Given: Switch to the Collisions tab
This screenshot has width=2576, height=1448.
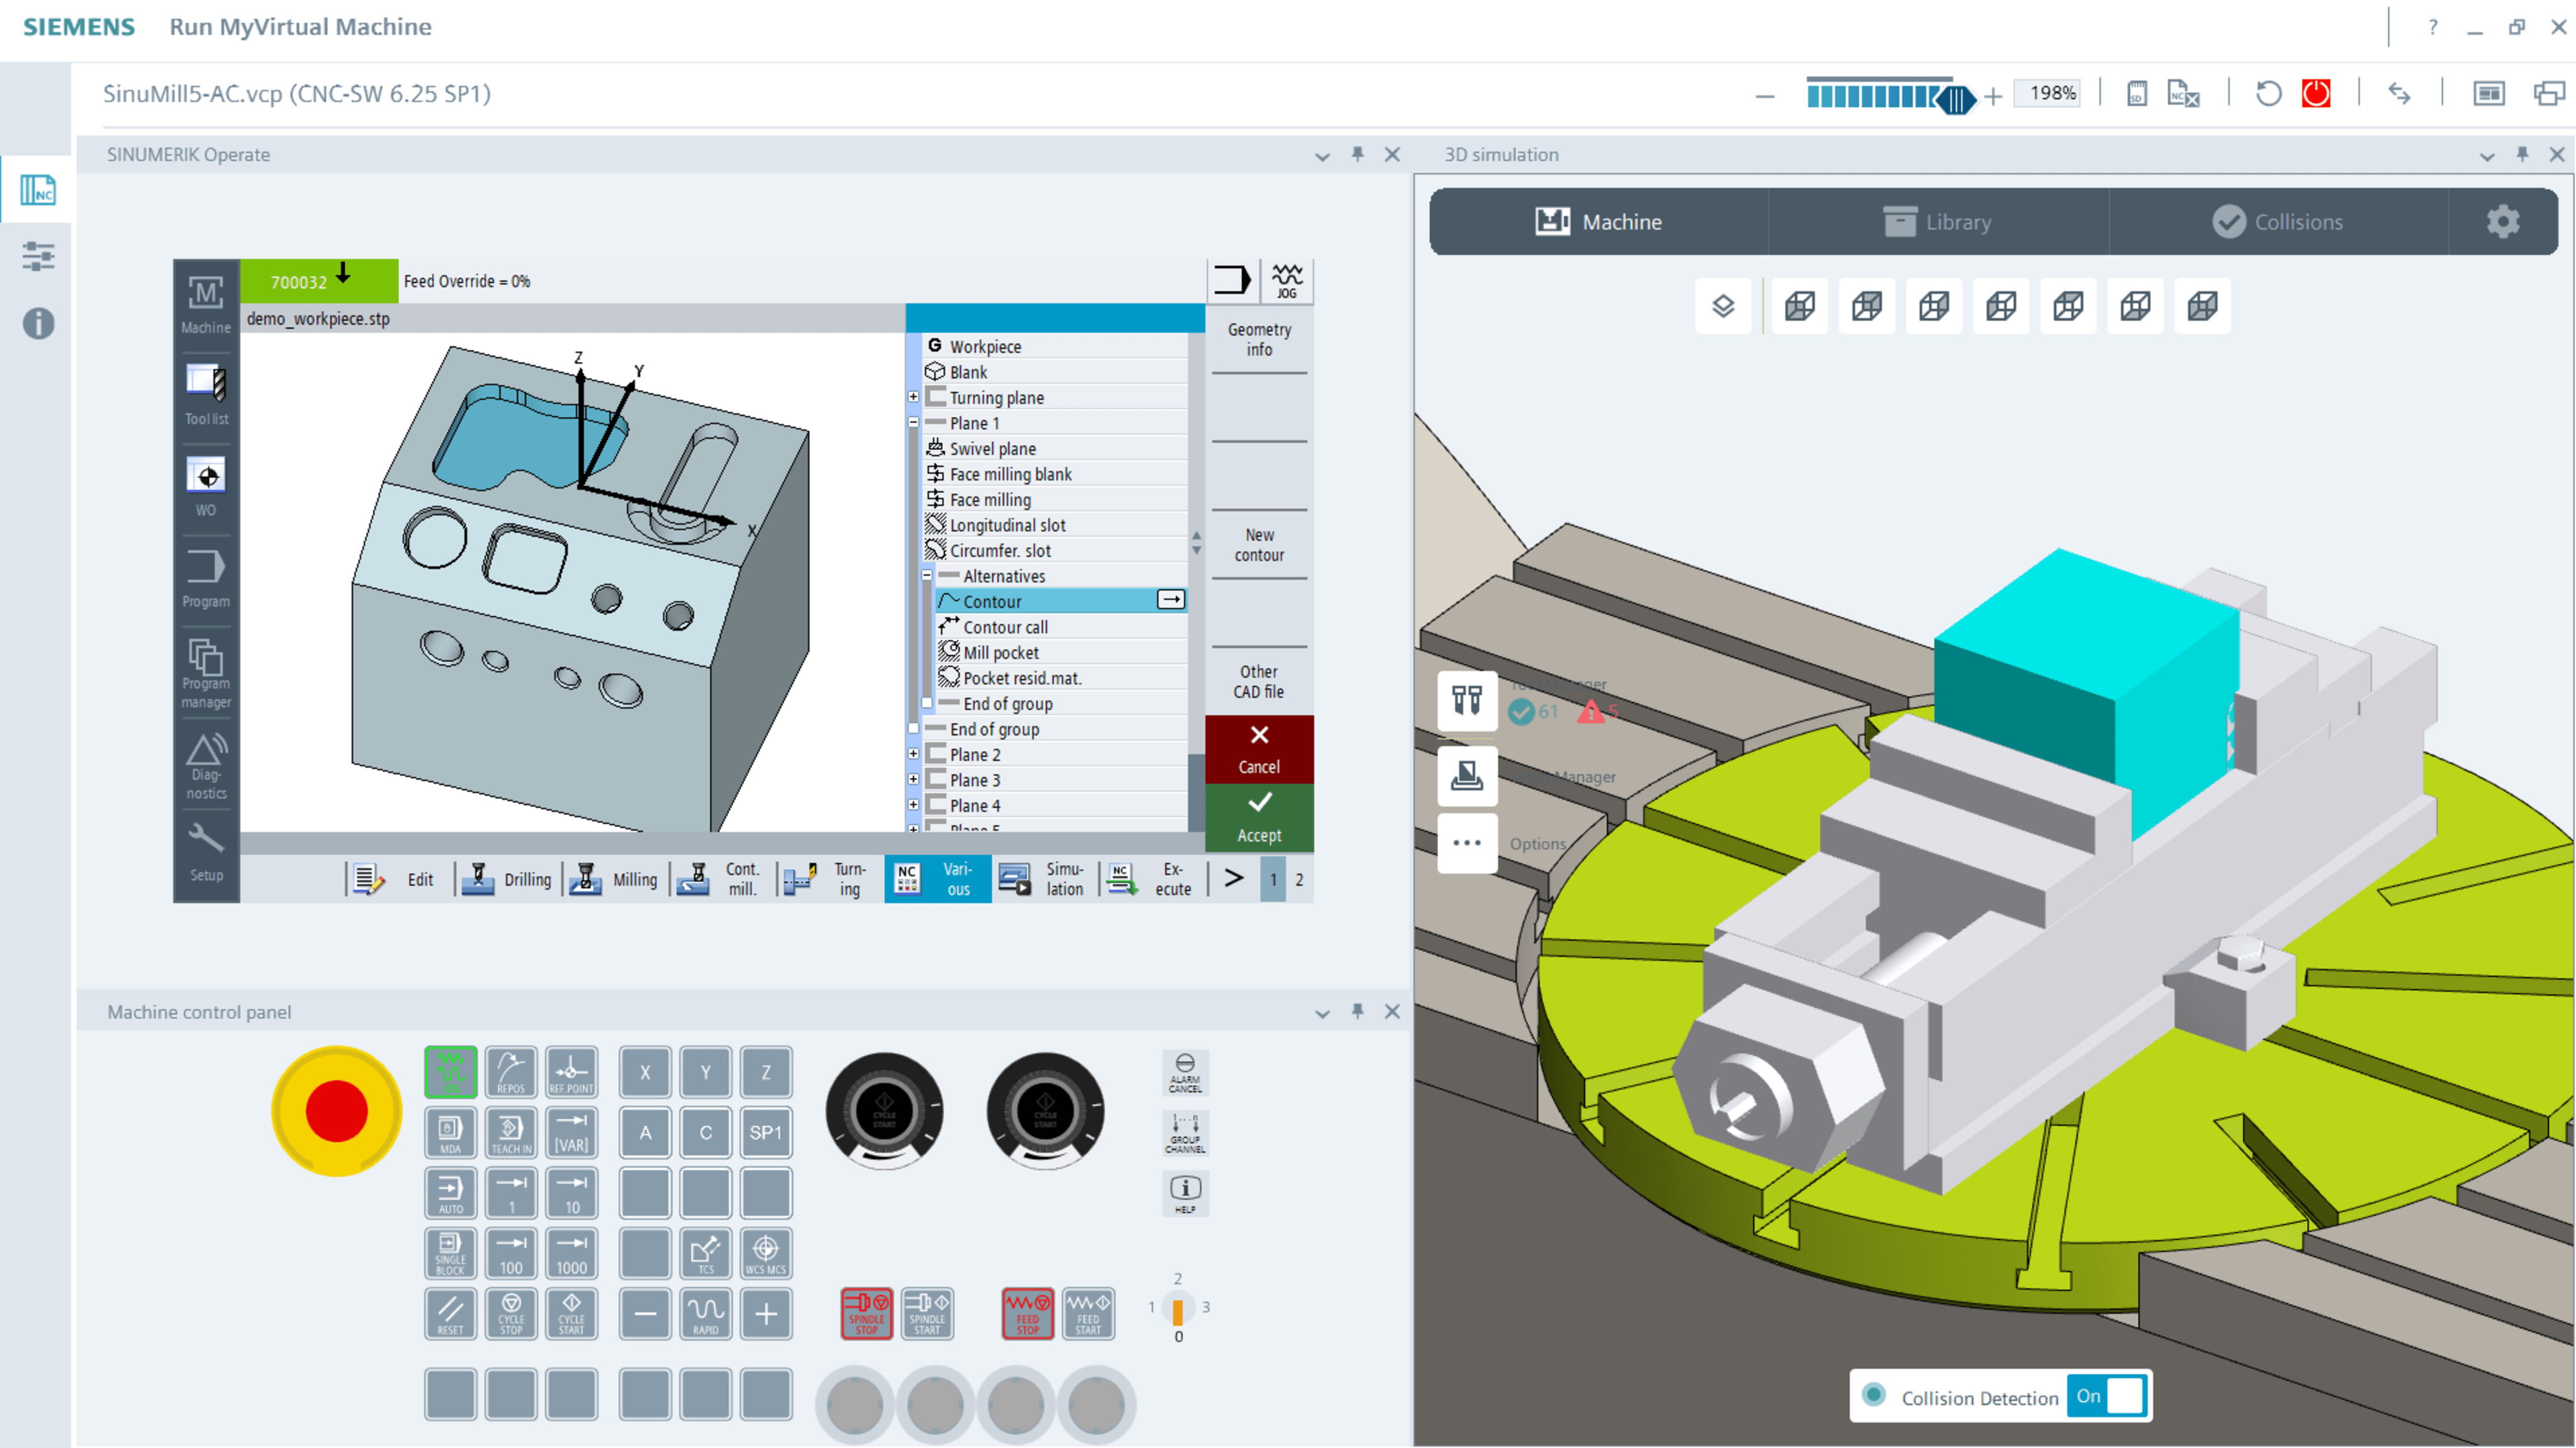Looking at the screenshot, I should click(x=2278, y=221).
